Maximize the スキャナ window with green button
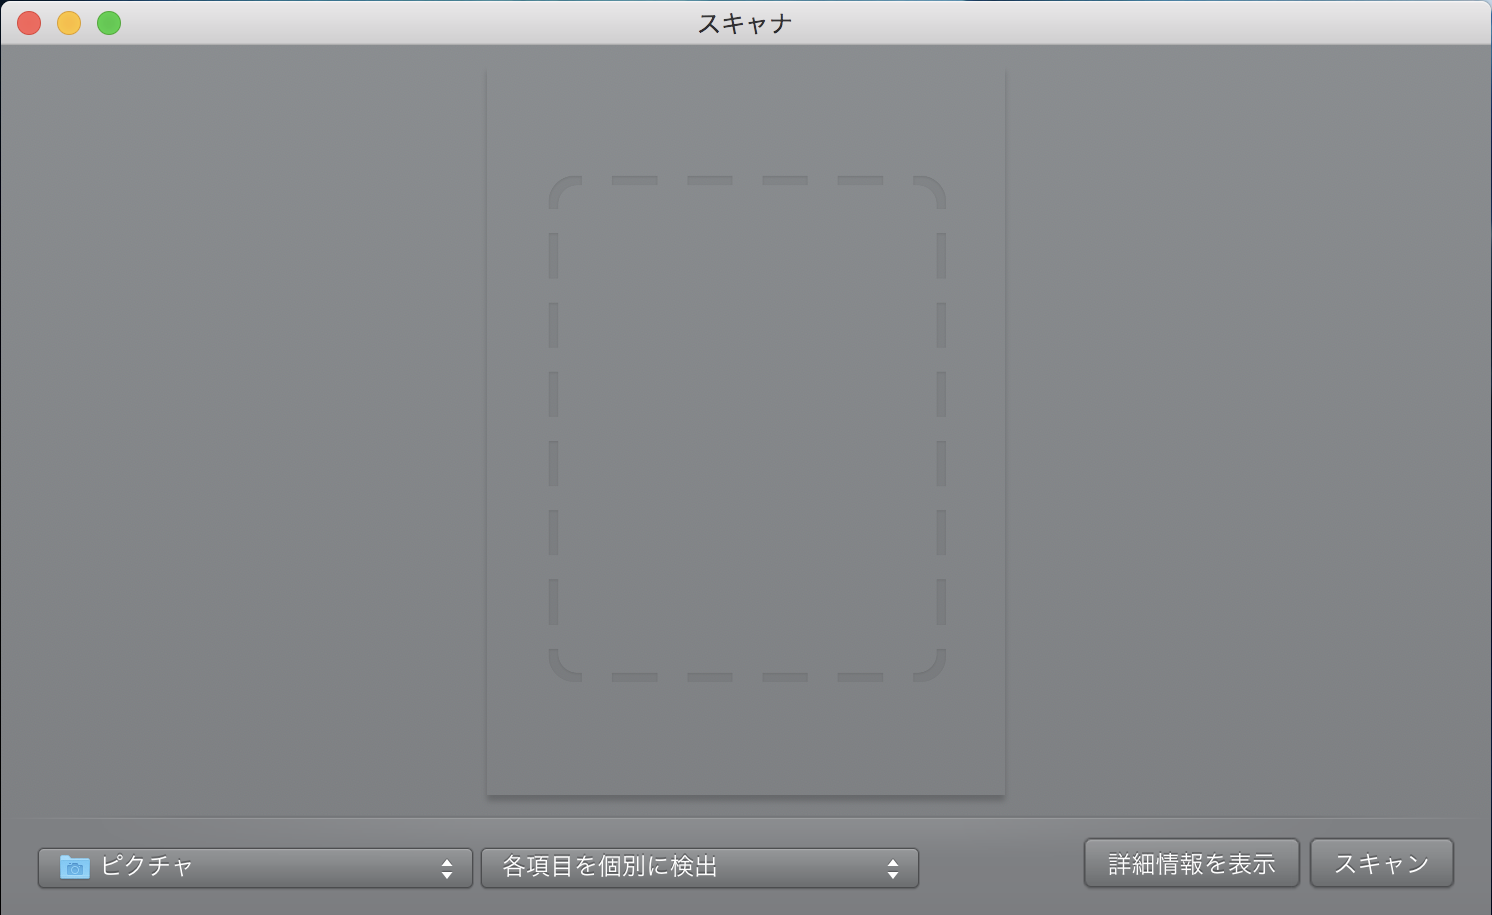Screen dimensions: 1492x915 (x=109, y=23)
